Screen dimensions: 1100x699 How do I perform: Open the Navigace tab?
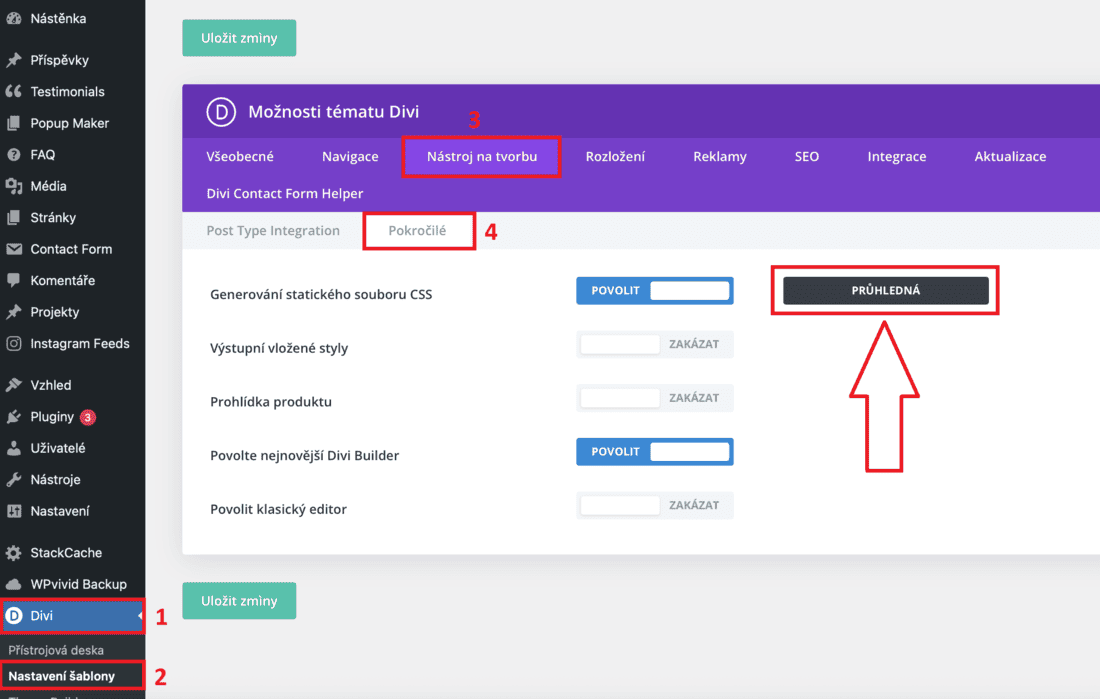350,157
